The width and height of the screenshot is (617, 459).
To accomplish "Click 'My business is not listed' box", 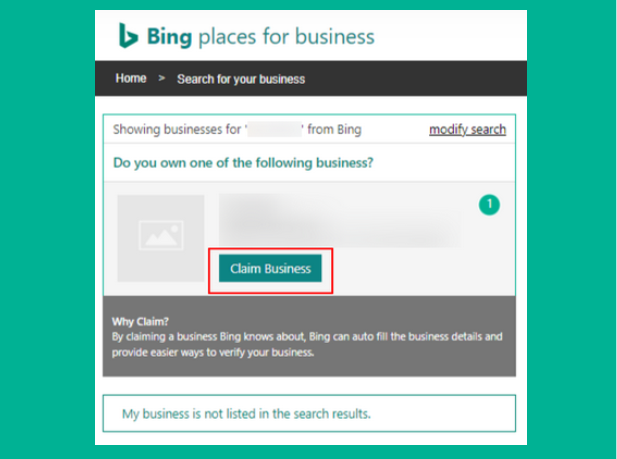I will tap(309, 413).
